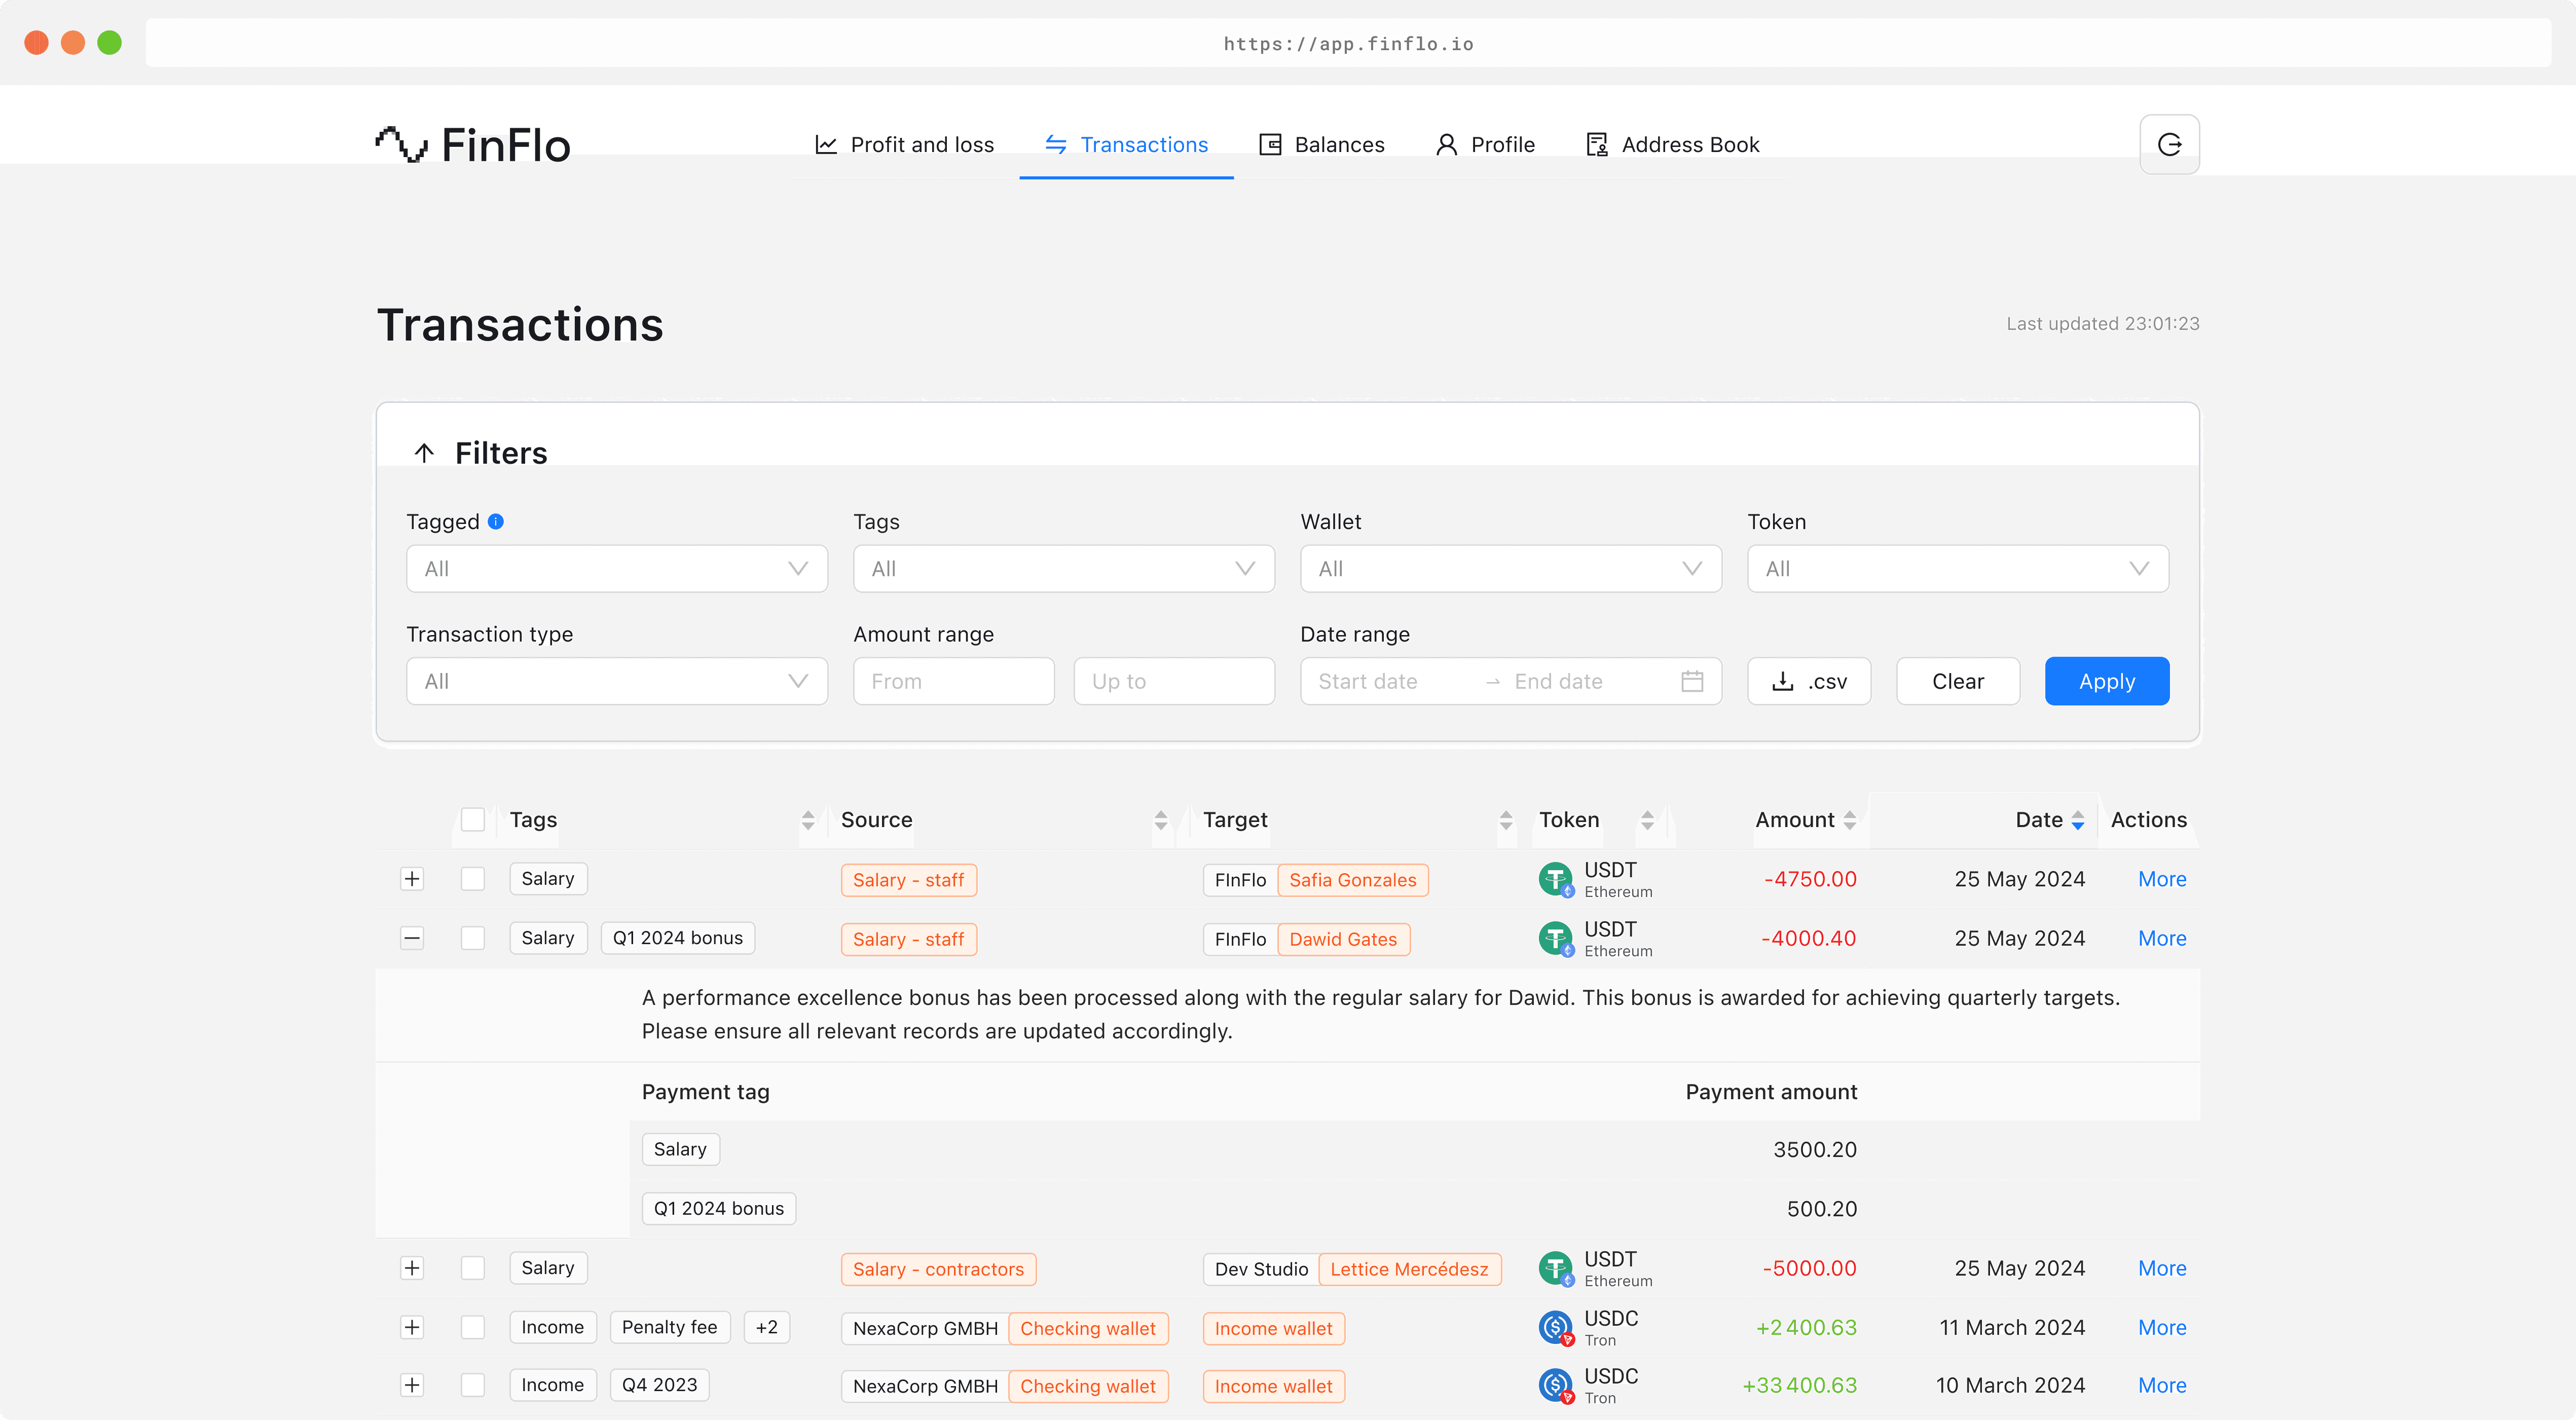
Task: Sort by Target column arrows
Action: tap(1506, 820)
